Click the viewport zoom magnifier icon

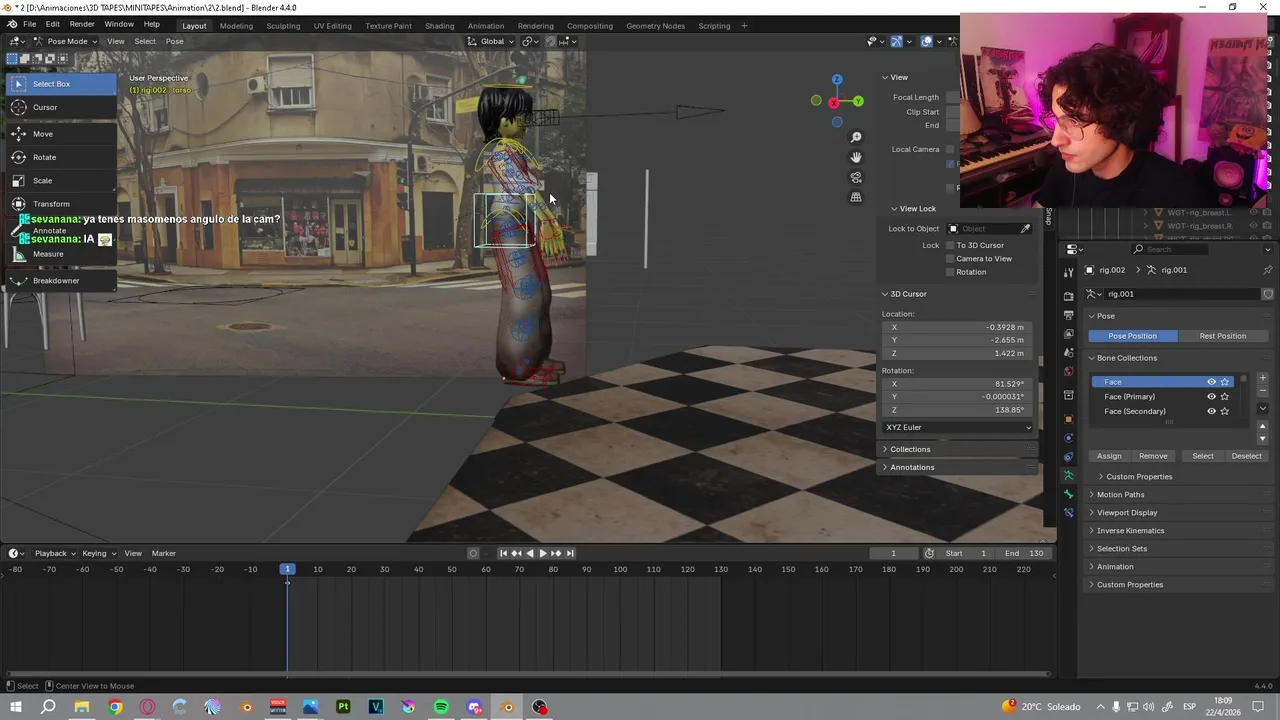point(856,137)
